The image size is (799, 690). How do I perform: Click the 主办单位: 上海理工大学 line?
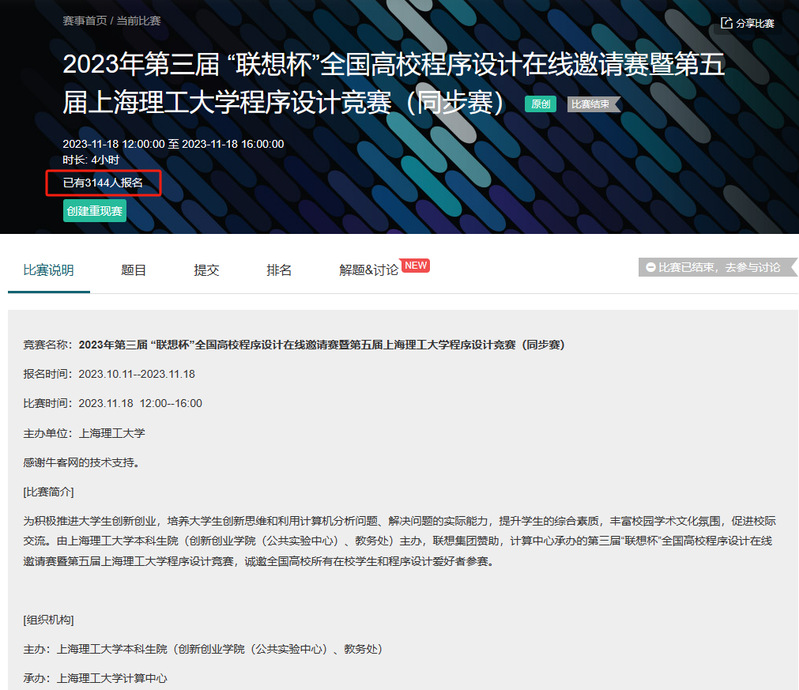(84, 433)
